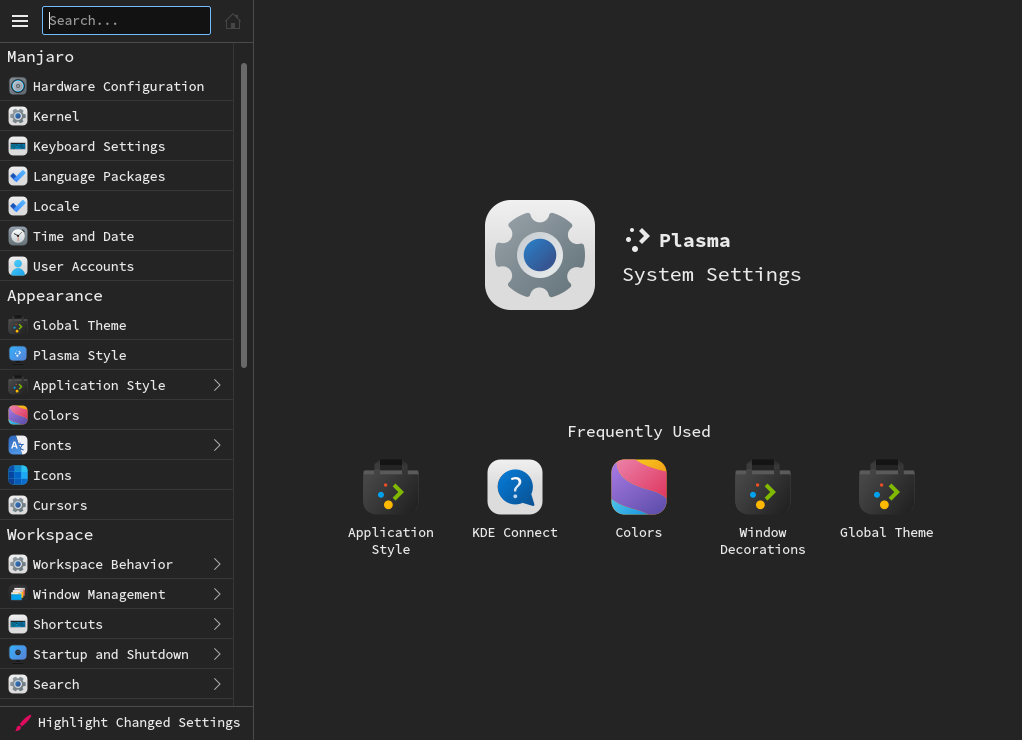The image size is (1022, 740).
Task: Click the Language Packages checkmark icon
Action: pos(18,176)
